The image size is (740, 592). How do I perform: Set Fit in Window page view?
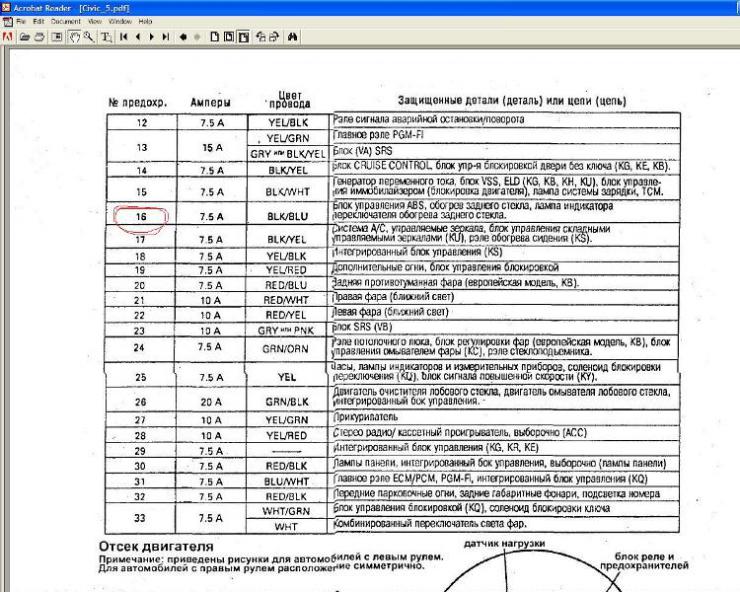click(229, 37)
